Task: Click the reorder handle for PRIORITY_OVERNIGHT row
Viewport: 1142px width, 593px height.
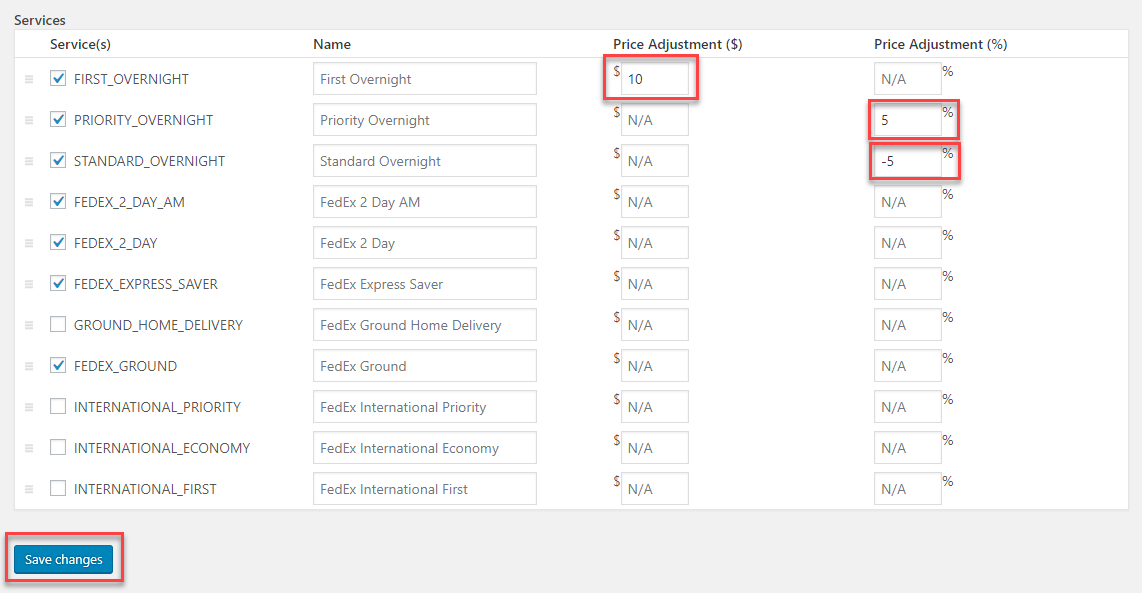Action: coord(29,120)
